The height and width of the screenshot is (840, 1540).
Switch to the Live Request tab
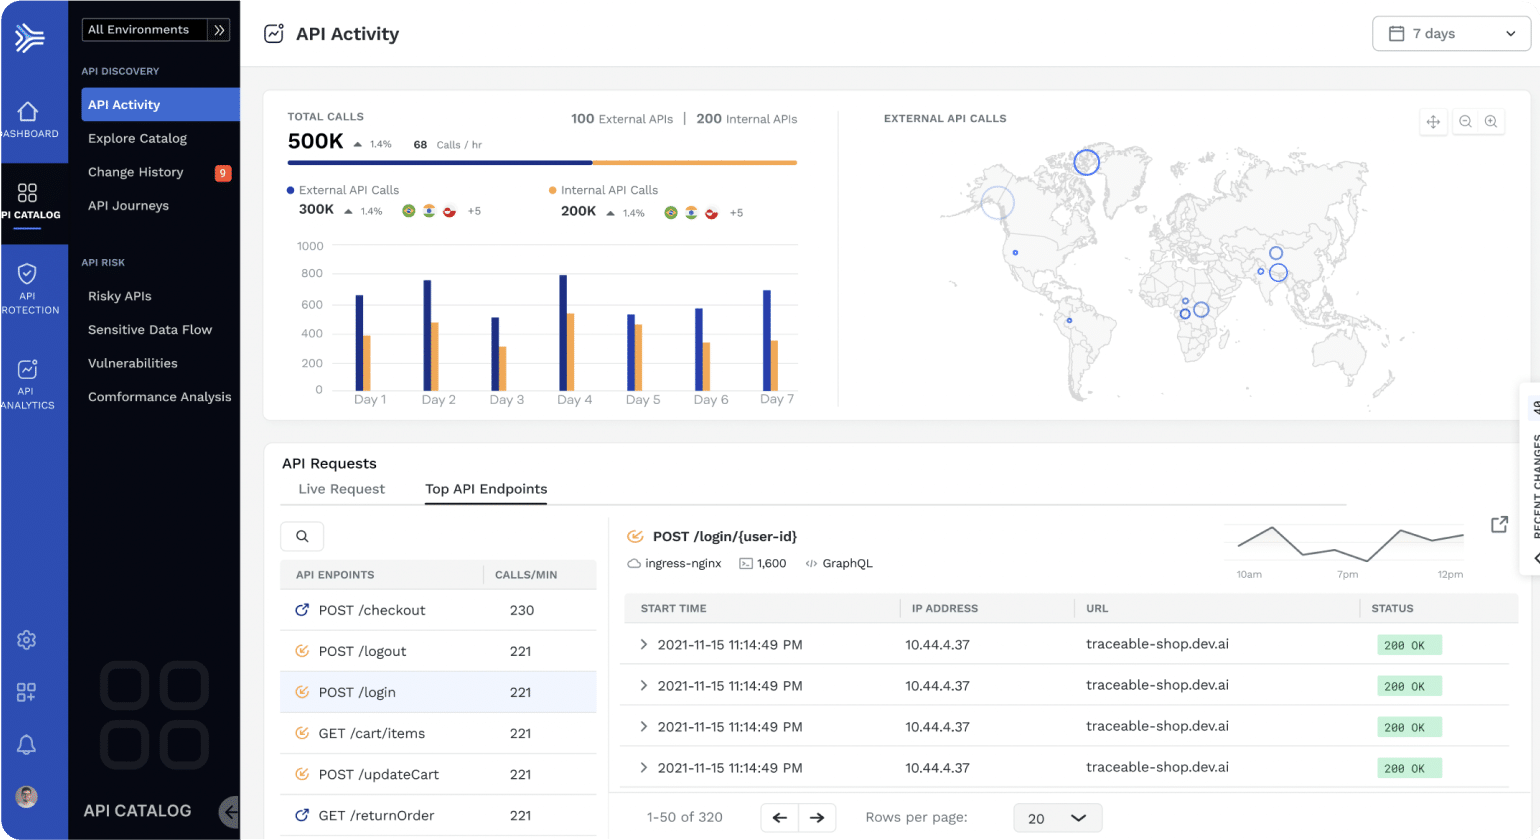(x=341, y=489)
